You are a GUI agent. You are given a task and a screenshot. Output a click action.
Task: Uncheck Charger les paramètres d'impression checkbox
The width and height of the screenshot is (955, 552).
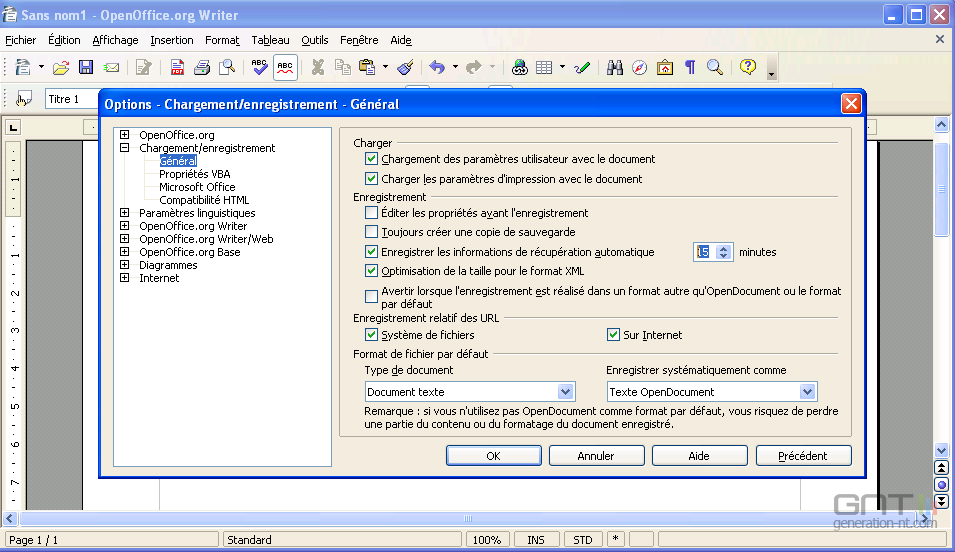tap(372, 179)
